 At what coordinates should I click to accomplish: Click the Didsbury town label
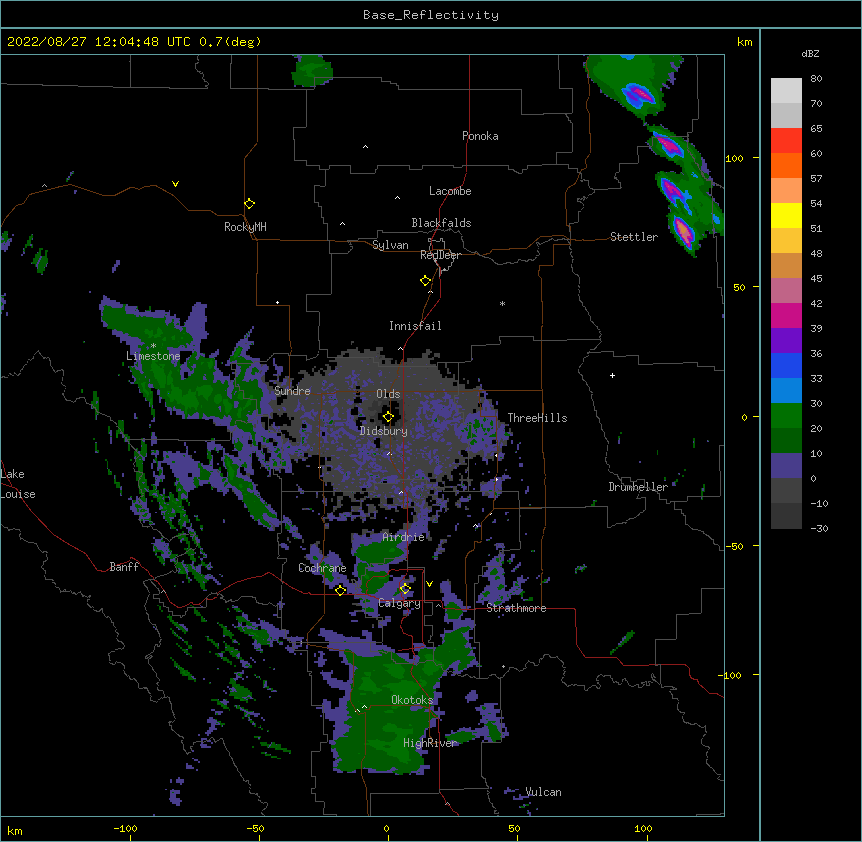tap(384, 431)
